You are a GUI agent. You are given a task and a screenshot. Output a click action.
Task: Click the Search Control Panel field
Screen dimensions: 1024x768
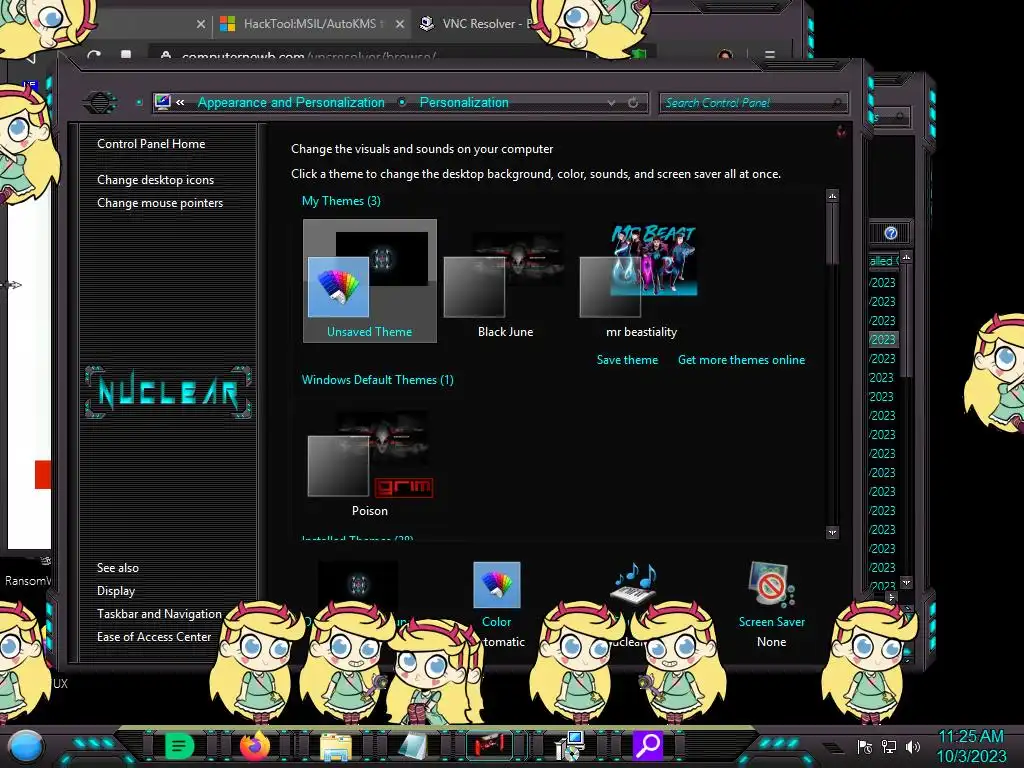click(753, 103)
